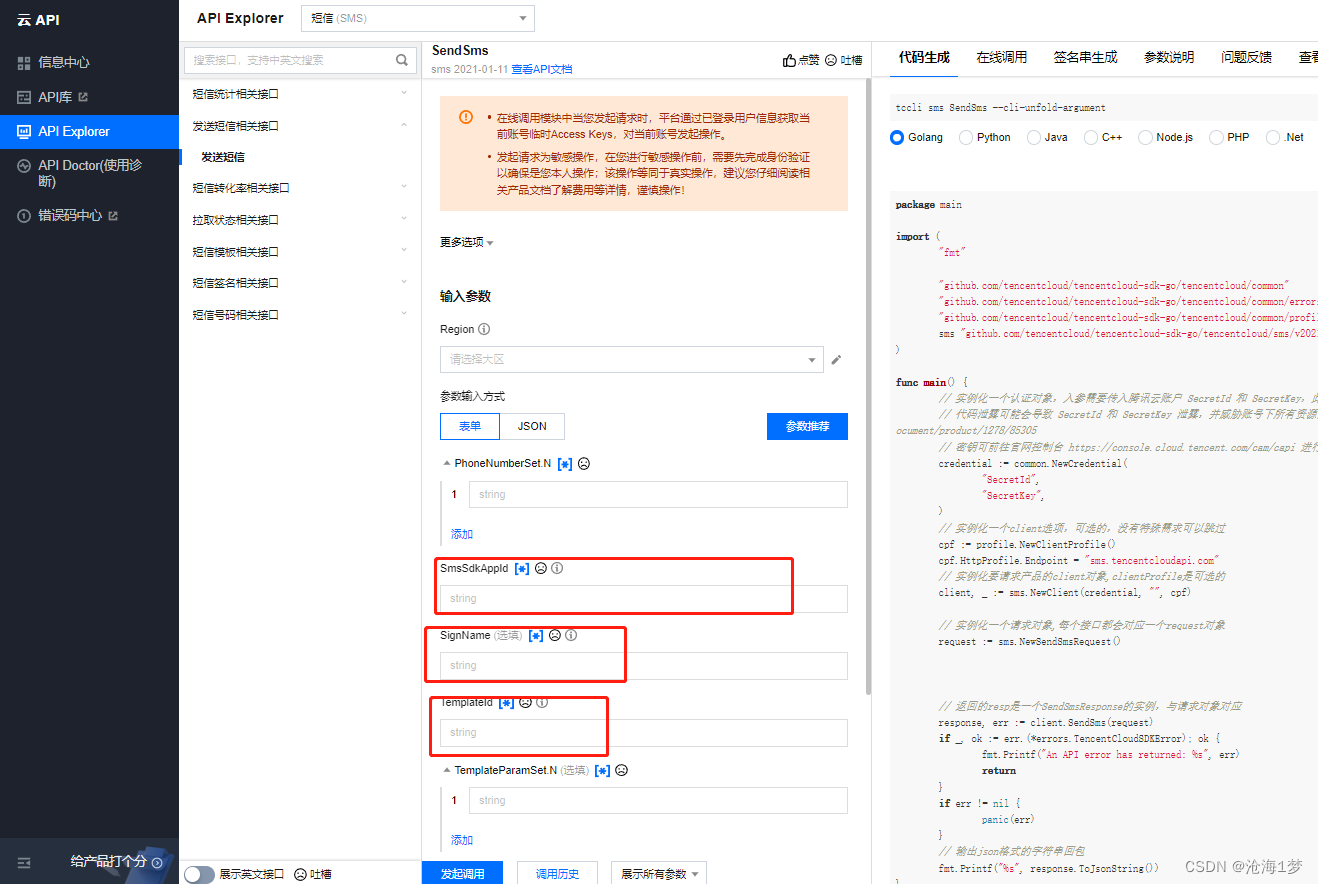Collapse PhoneNumberSet.N parameter triangle
The height and width of the screenshot is (884, 1318).
(x=446, y=463)
